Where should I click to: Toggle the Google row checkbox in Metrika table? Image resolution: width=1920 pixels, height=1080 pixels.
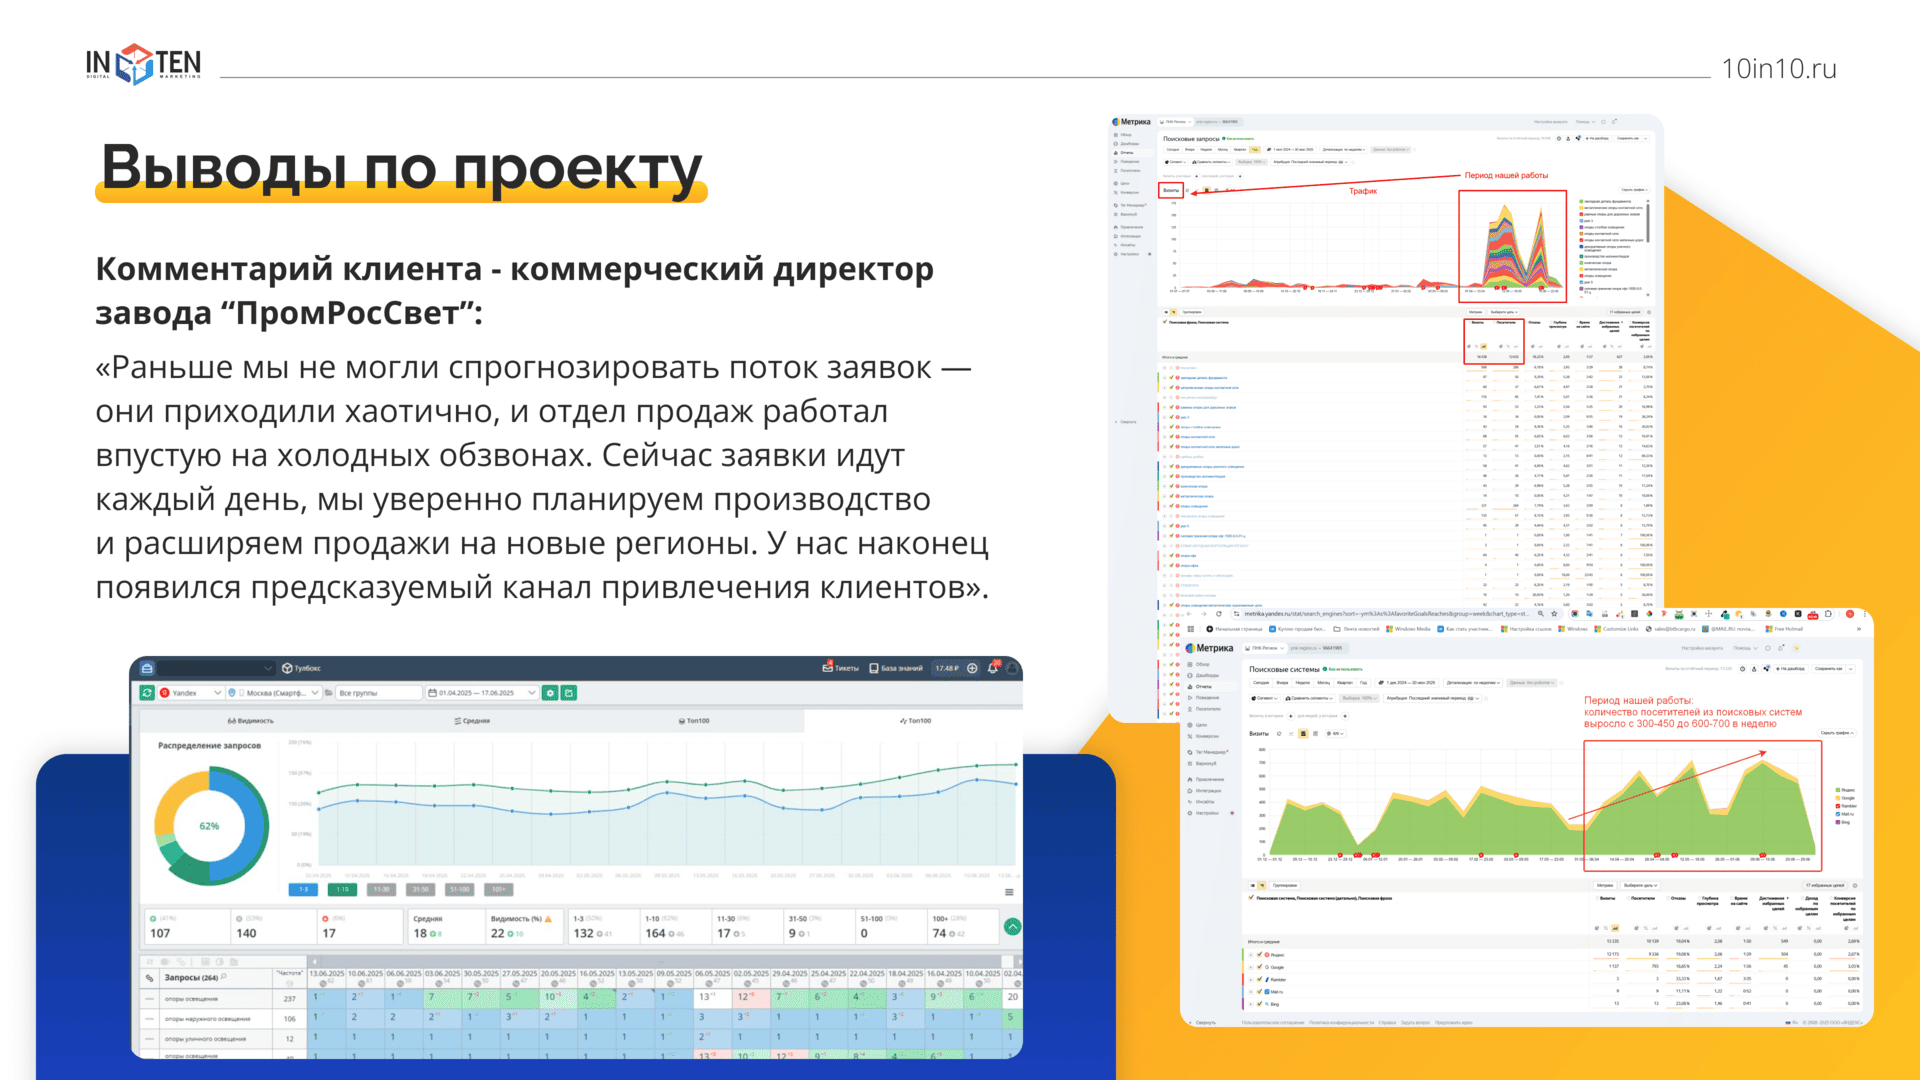tap(1259, 967)
